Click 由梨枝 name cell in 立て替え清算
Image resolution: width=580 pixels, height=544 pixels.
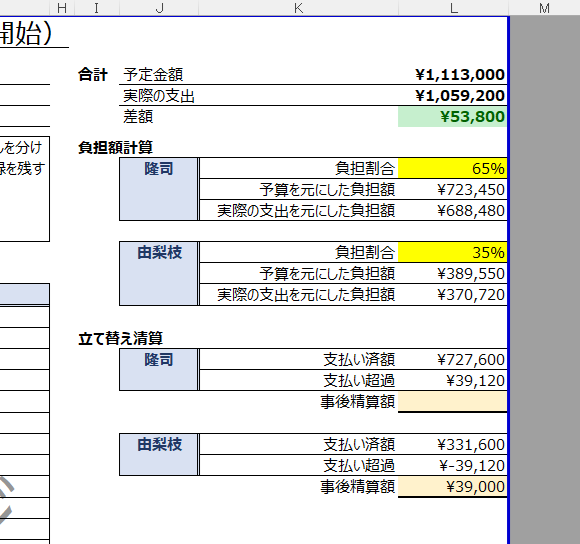(159, 455)
